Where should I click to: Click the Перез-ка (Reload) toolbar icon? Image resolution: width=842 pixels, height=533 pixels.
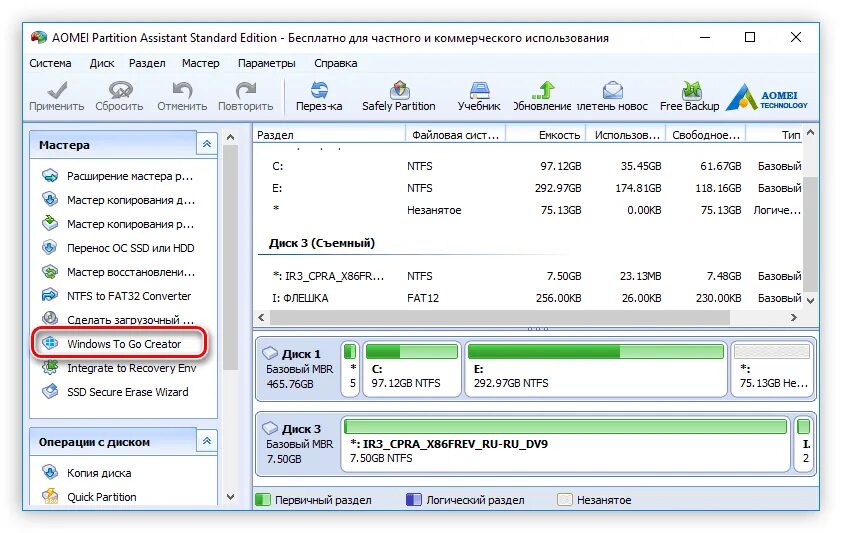(319, 90)
